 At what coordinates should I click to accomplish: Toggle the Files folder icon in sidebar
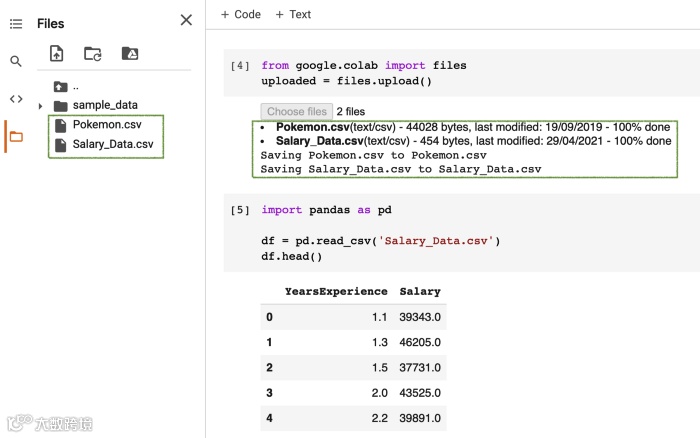15,136
